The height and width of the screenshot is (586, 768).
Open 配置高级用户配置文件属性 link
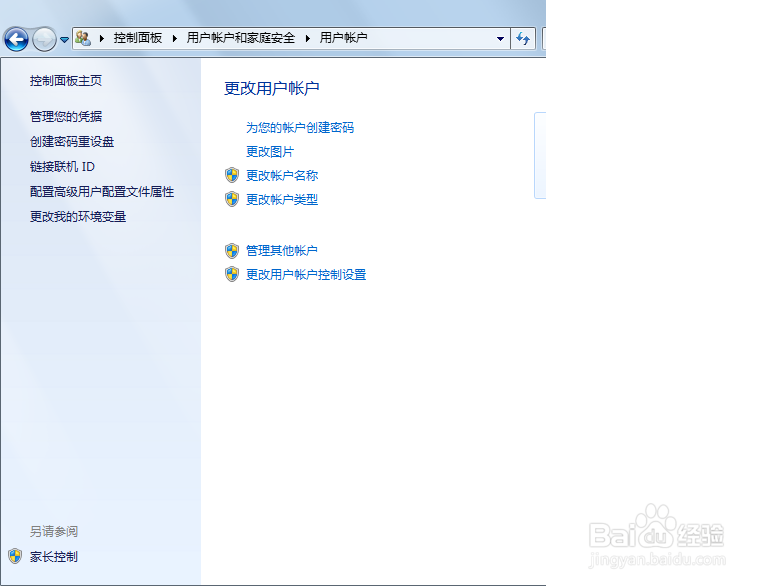click(102, 192)
